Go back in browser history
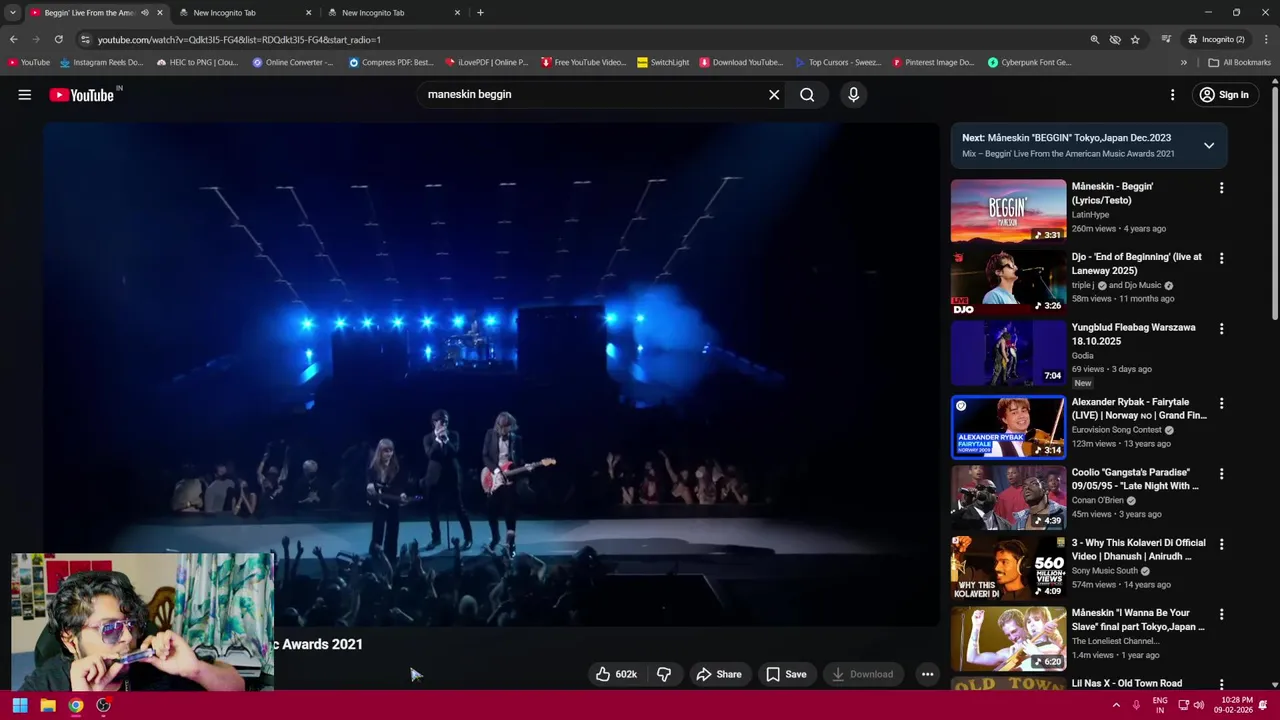 [x=13, y=39]
